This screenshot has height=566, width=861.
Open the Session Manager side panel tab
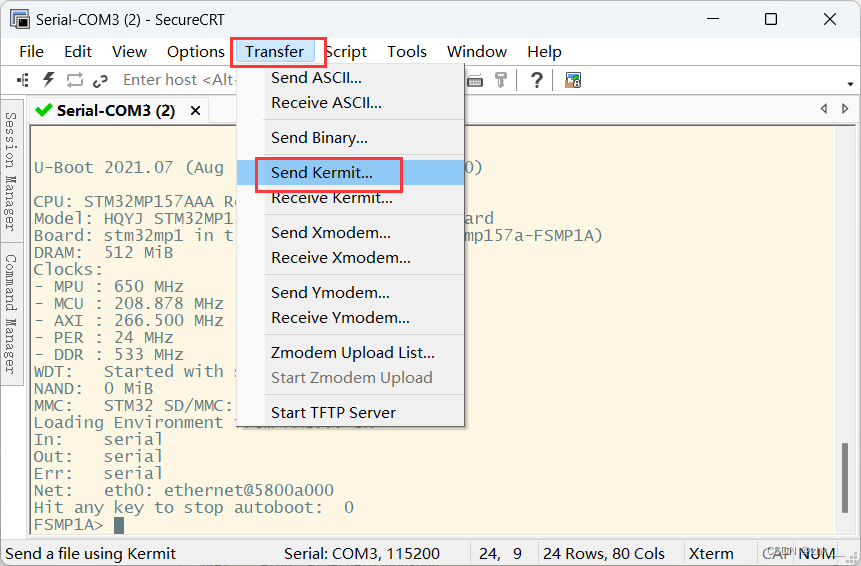(x=11, y=171)
